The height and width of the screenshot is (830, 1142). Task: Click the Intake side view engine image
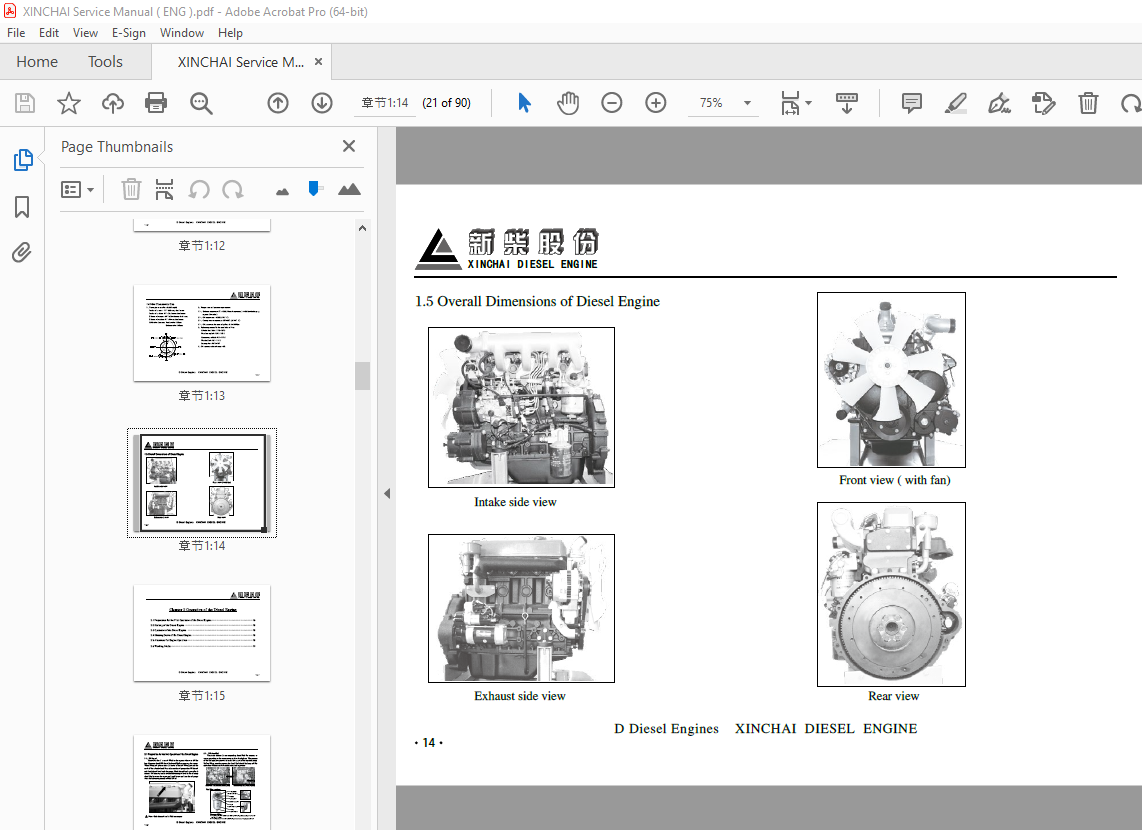click(521, 407)
